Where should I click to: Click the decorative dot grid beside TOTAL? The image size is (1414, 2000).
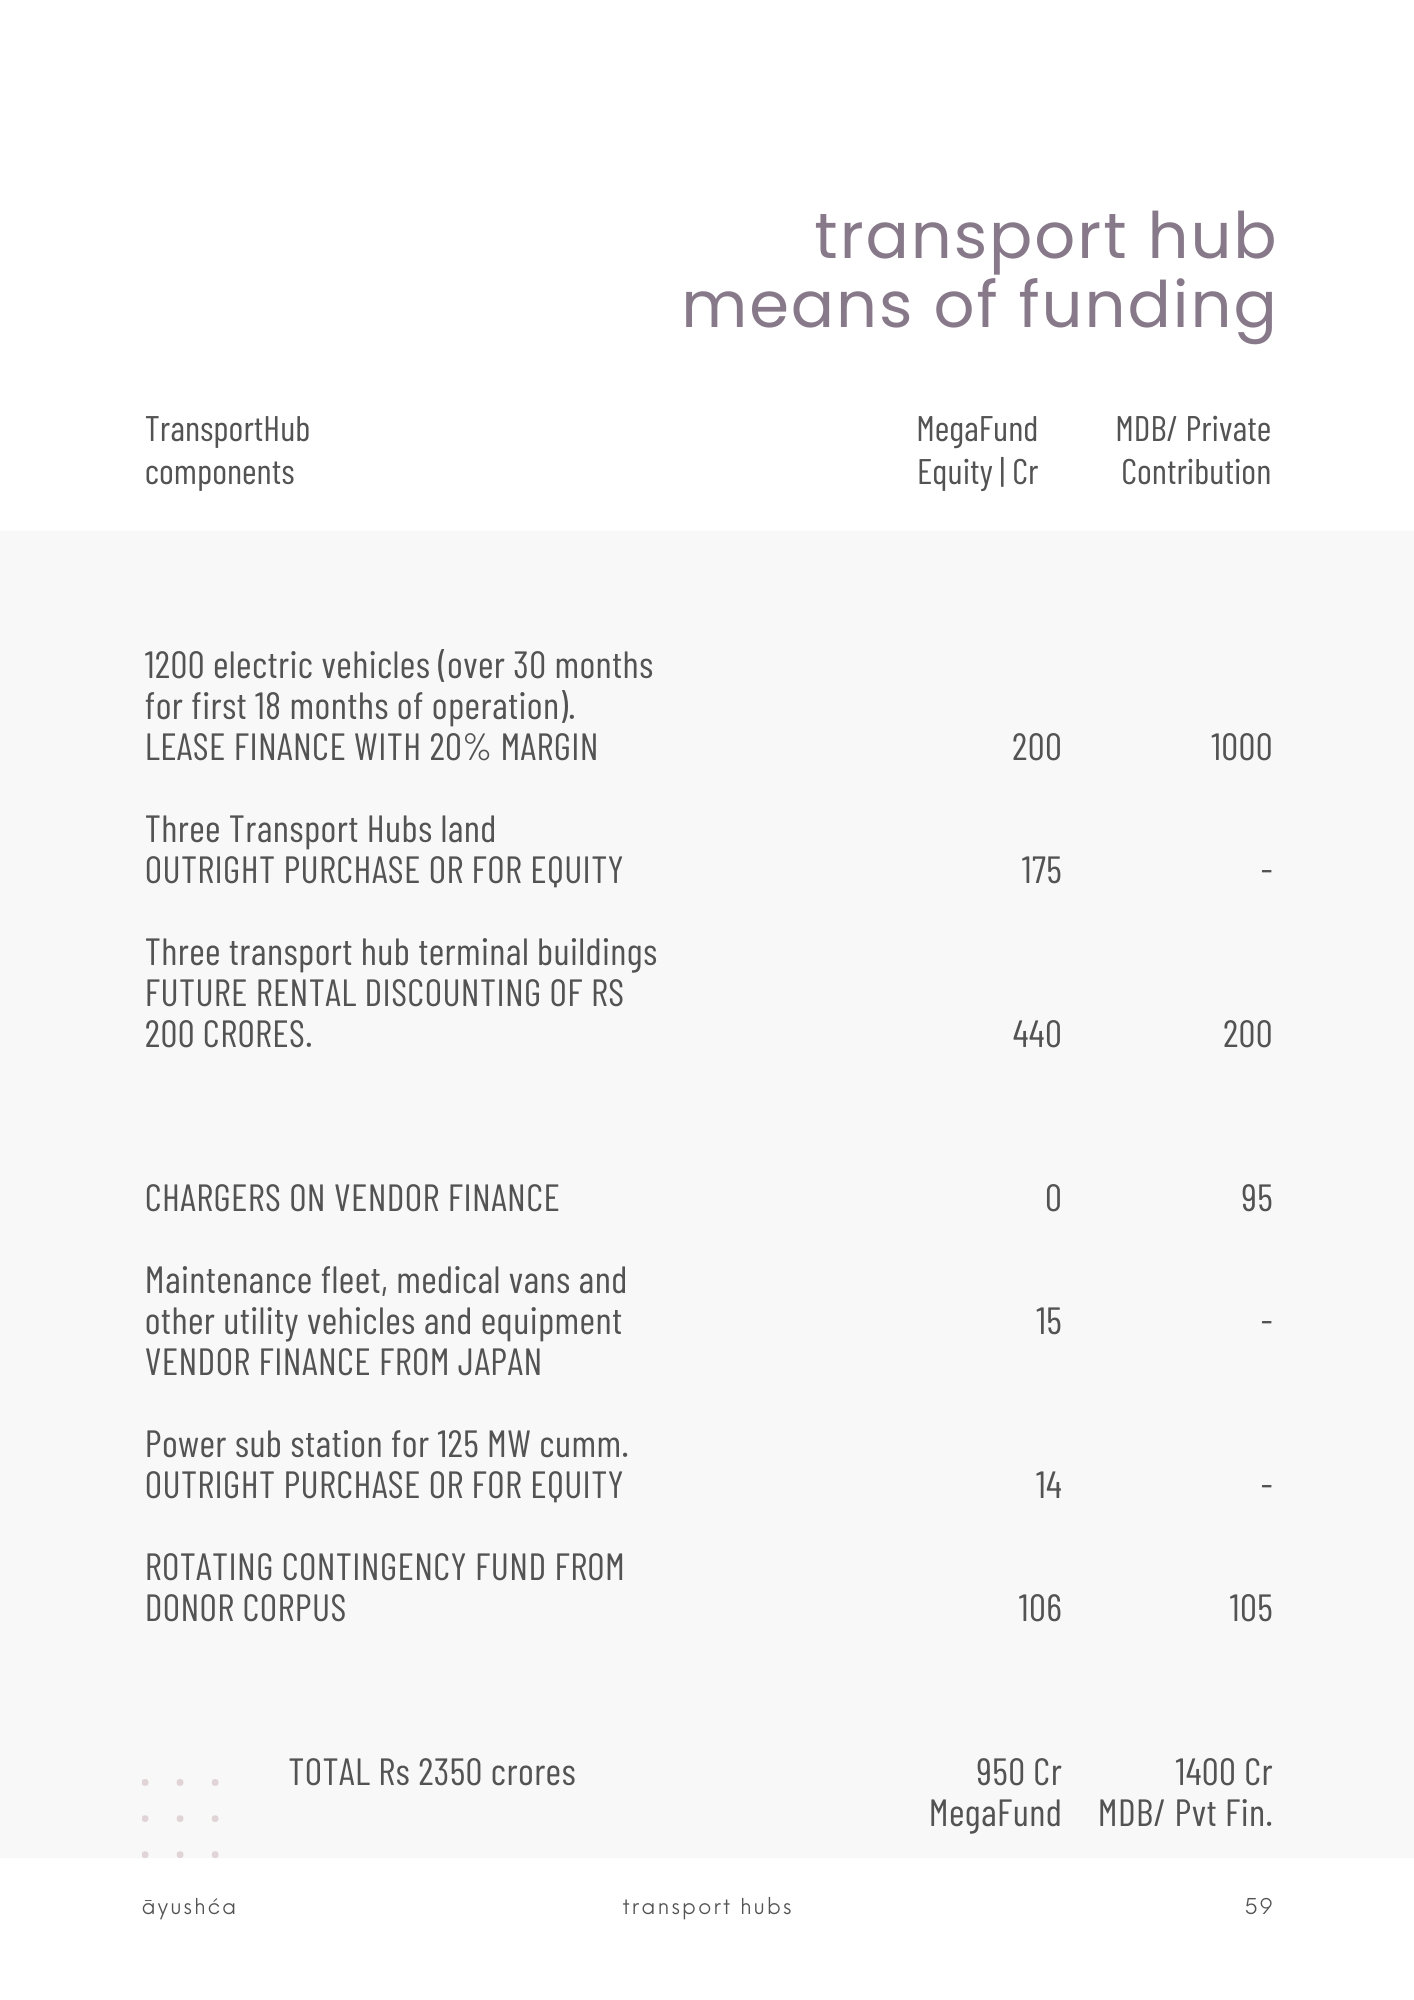(180, 1818)
